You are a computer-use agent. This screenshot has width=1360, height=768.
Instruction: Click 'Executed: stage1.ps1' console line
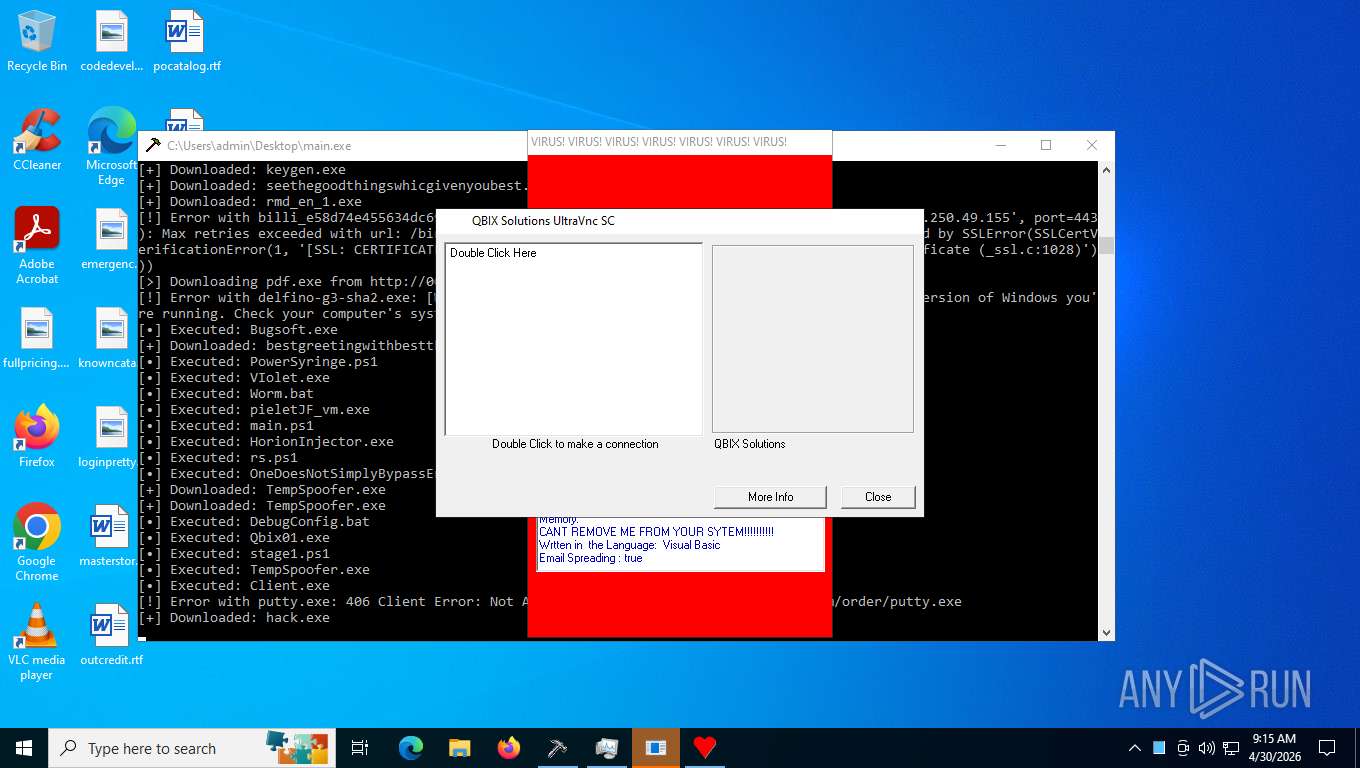[x=234, y=554]
